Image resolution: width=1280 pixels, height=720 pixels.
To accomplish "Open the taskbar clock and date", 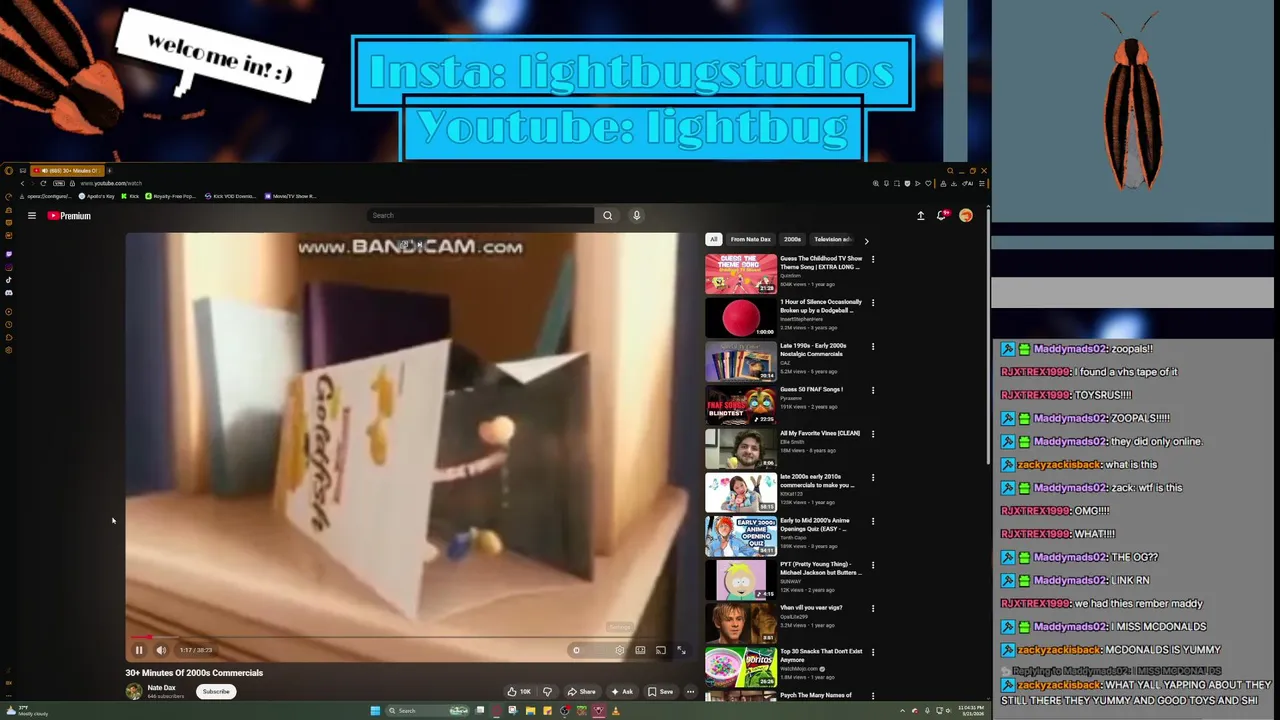I will point(969,711).
